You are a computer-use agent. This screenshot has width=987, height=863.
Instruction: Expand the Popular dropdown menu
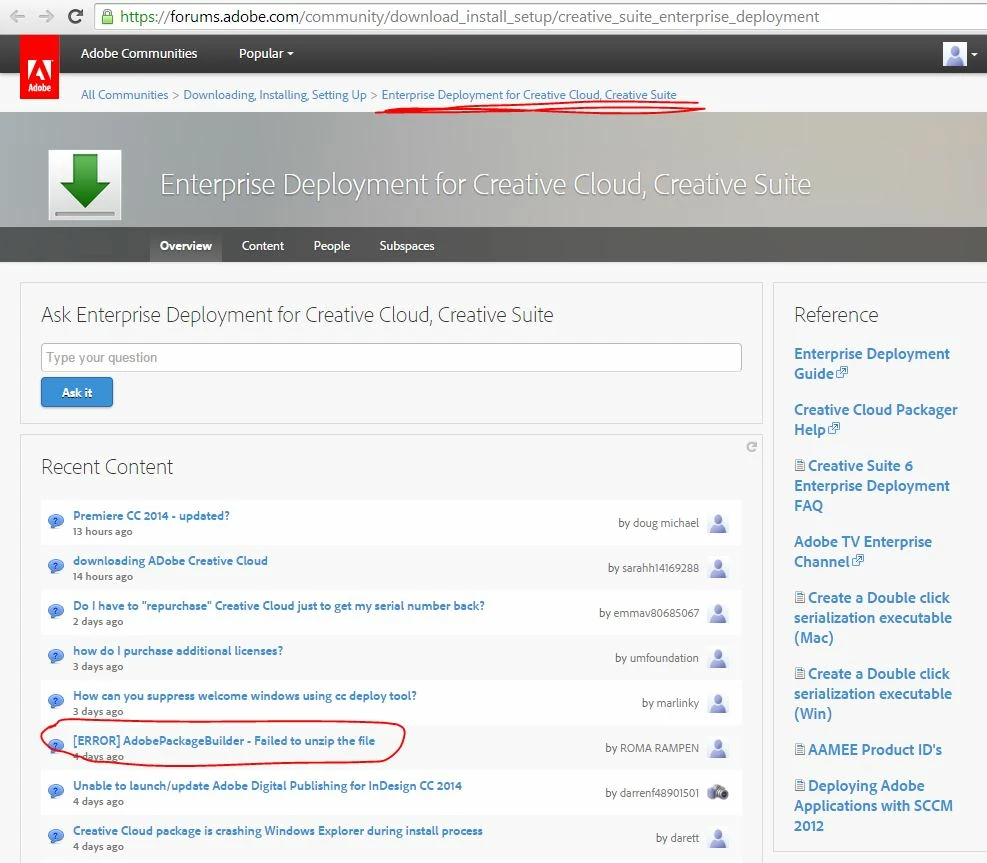(266, 54)
